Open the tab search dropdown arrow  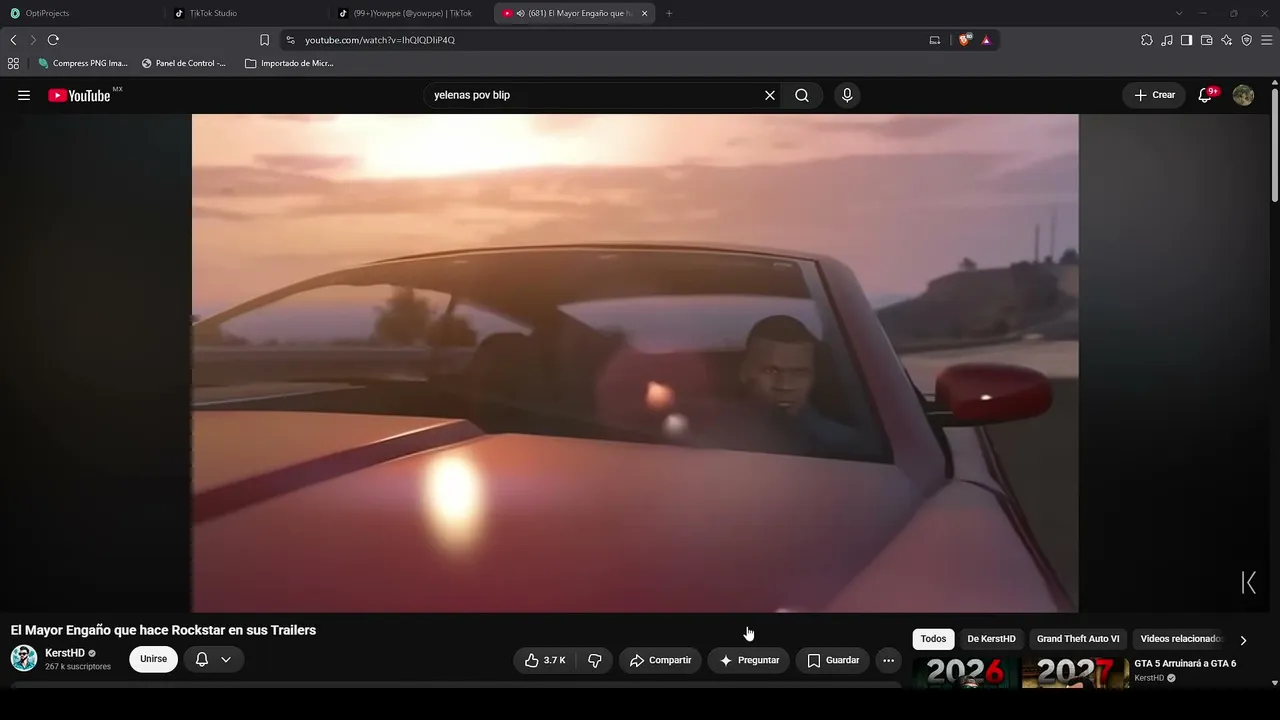point(1179,13)
